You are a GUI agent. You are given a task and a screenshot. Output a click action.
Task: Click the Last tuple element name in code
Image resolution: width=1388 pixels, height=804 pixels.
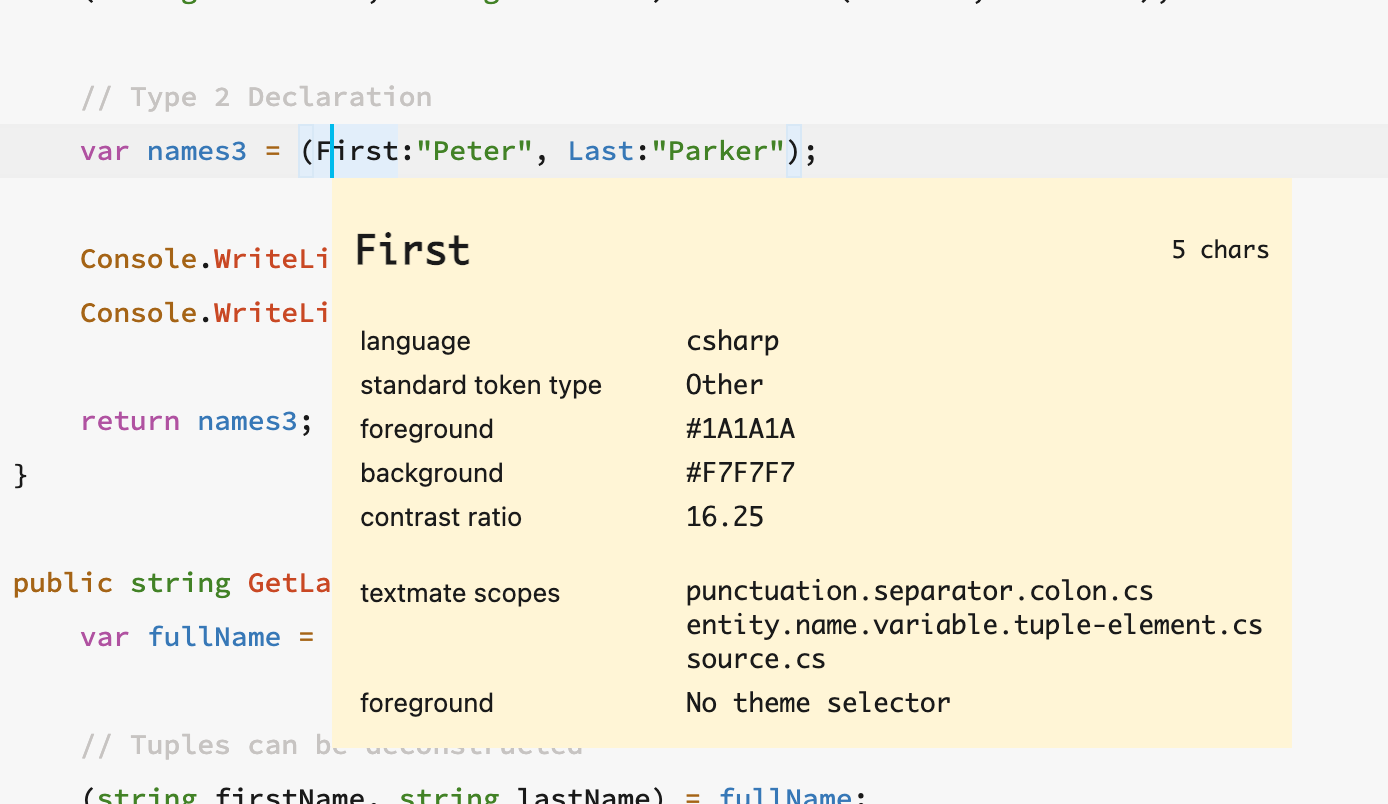(599, 151)
